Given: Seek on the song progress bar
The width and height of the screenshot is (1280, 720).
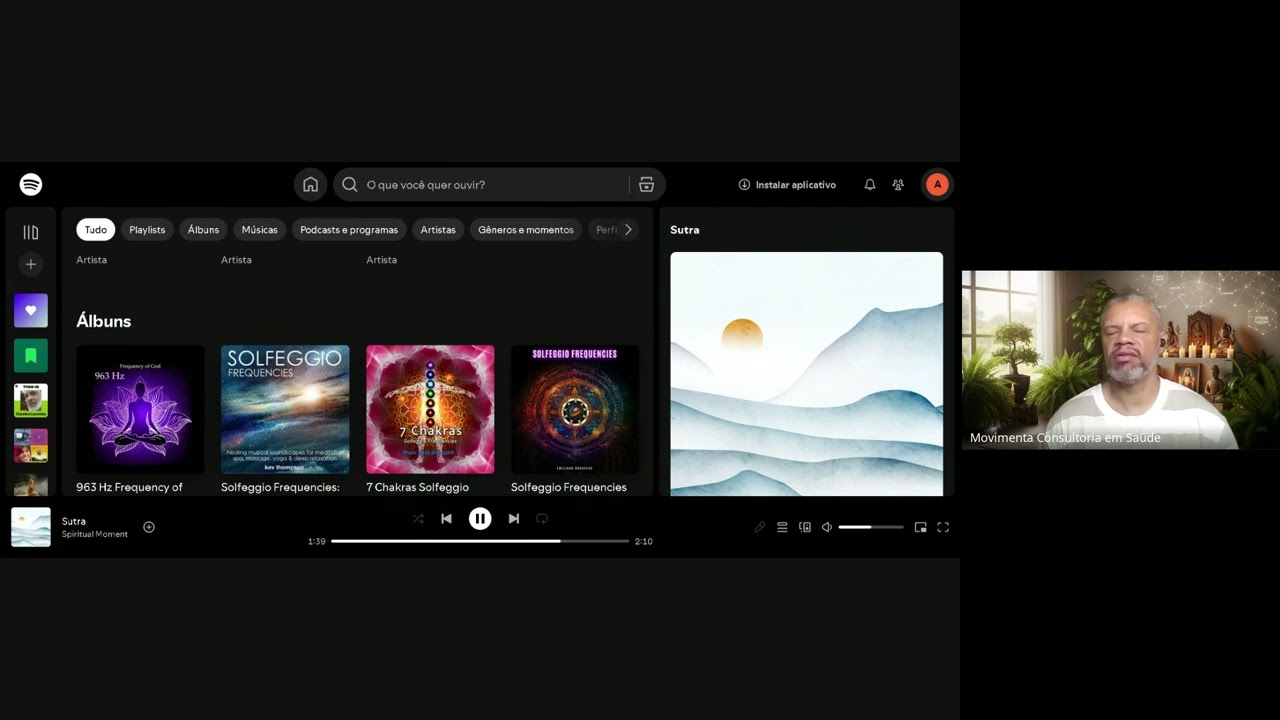Looking at the screenshot, I should [480, 541].
